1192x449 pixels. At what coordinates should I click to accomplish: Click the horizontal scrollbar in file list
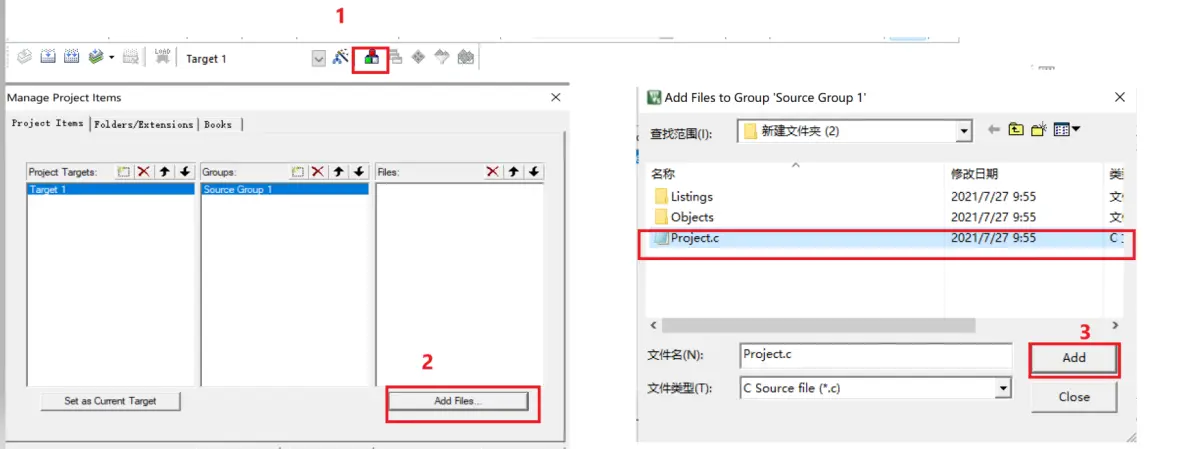pyautogui.click(x=819, y=325)
